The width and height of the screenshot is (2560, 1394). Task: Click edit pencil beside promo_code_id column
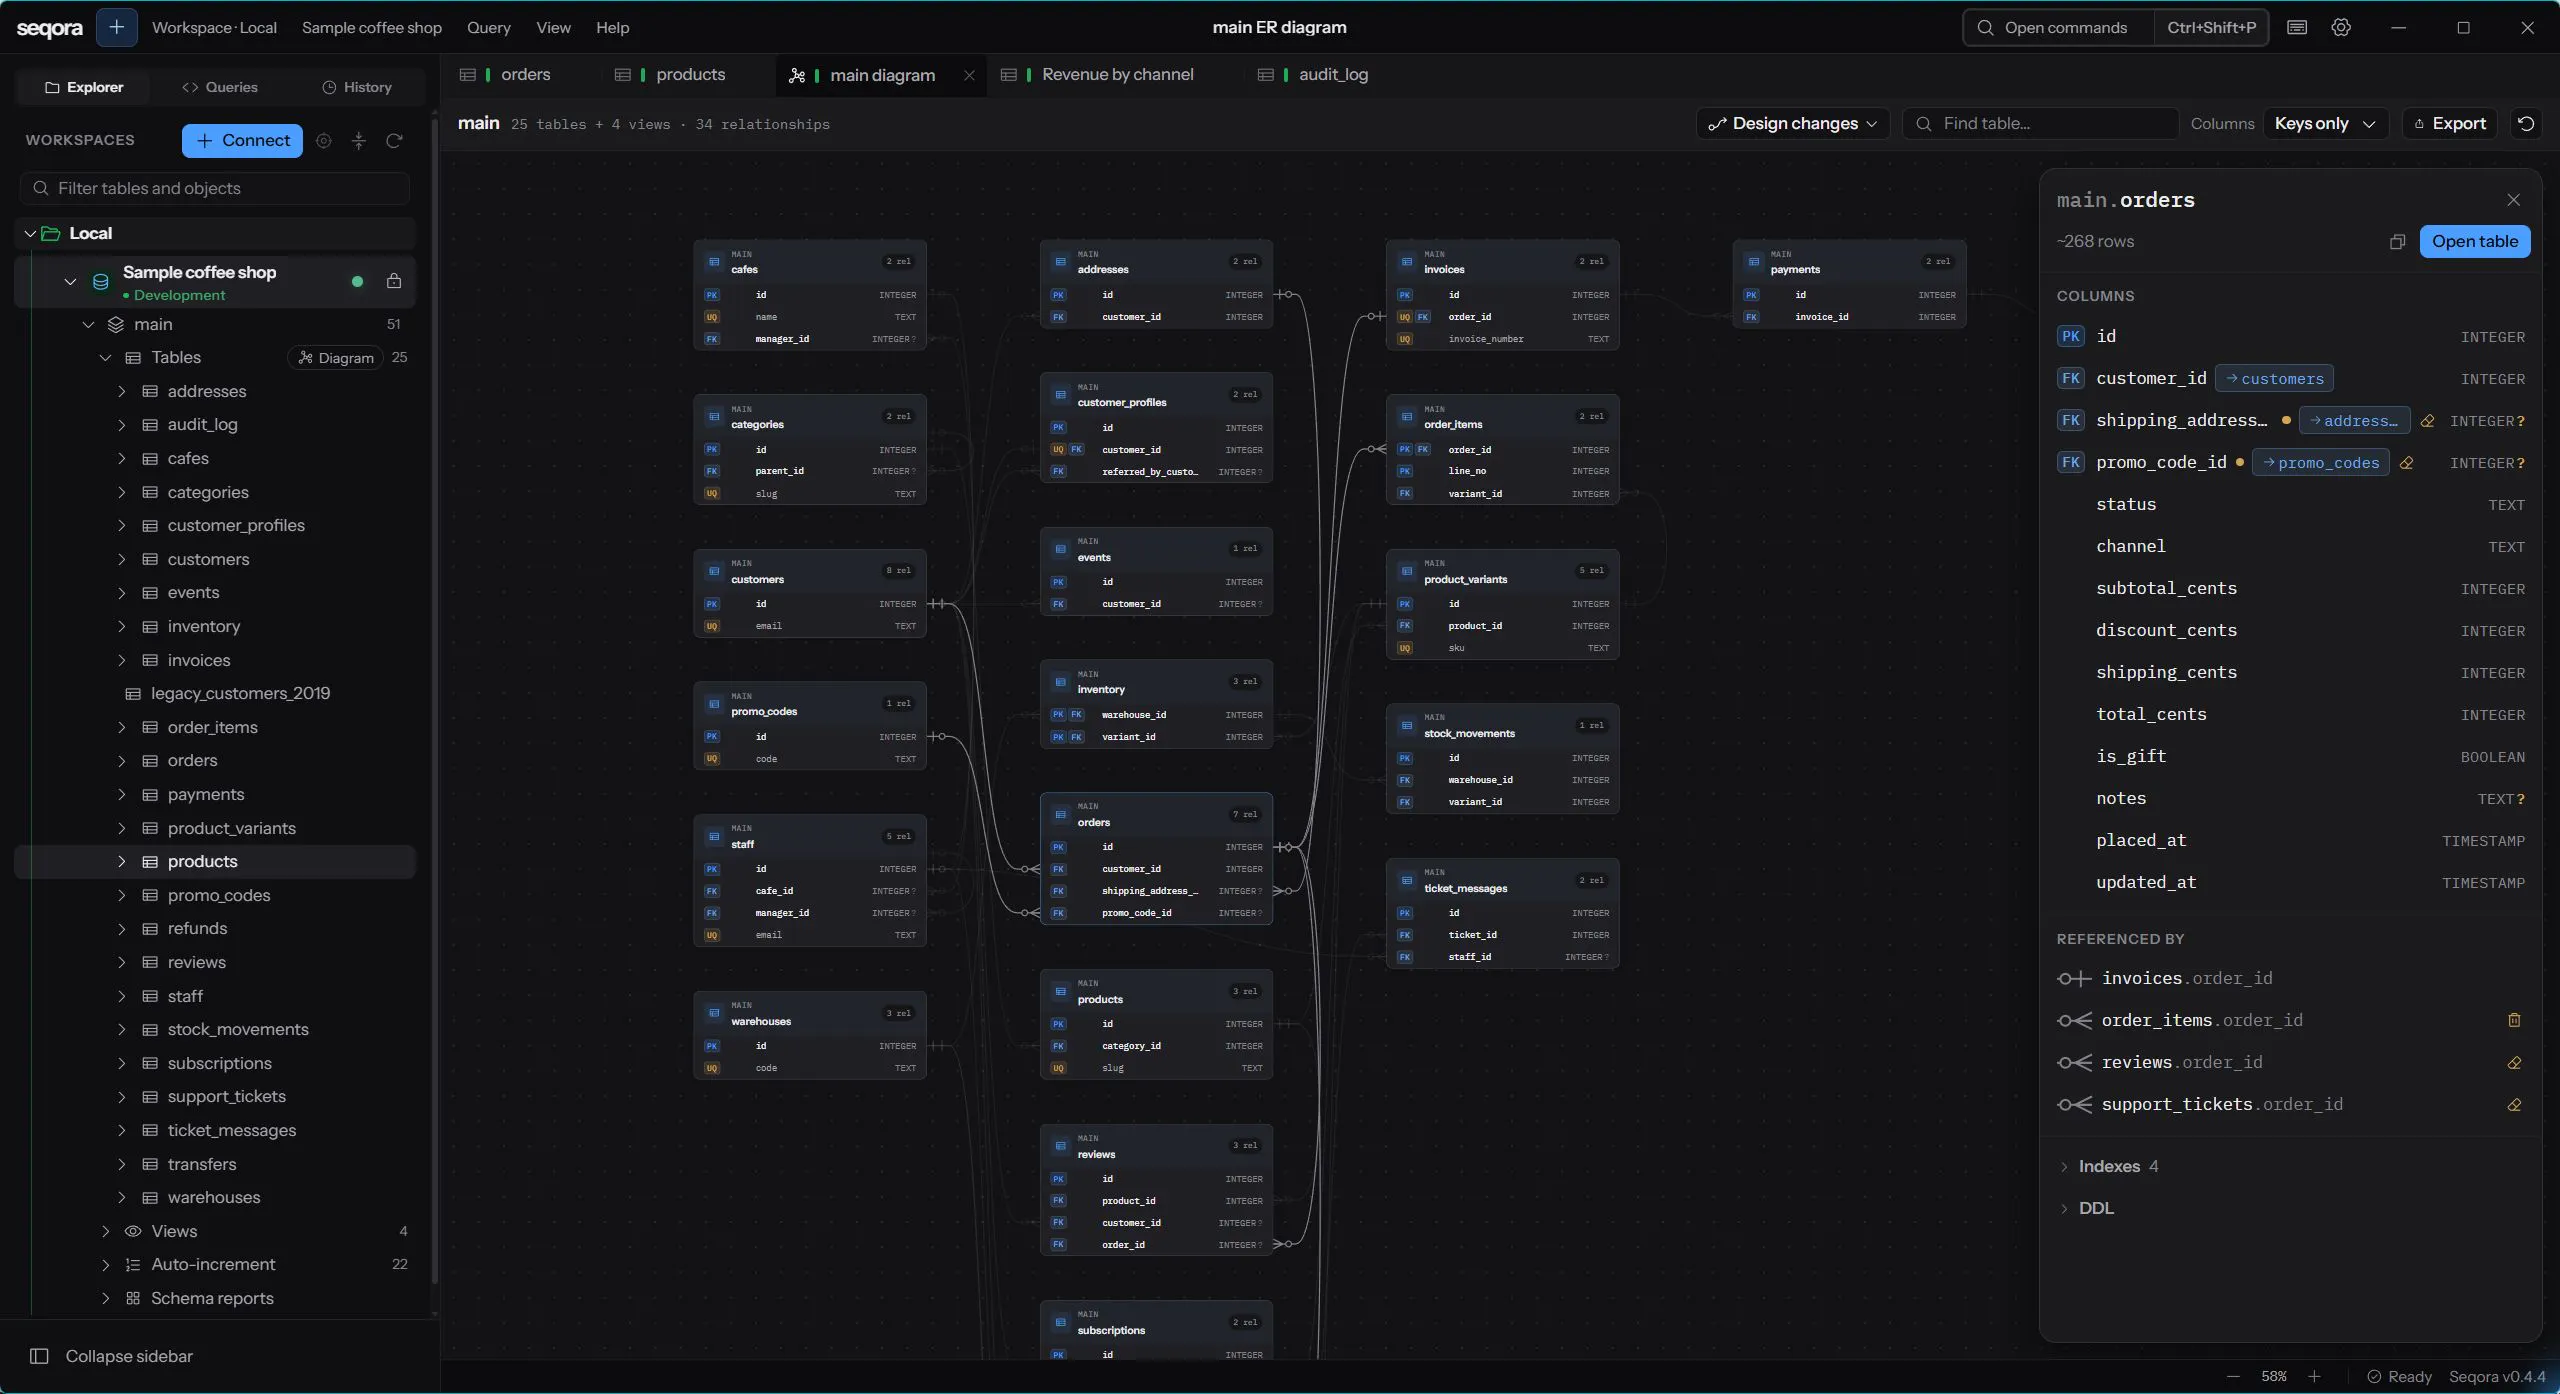pos(2407,463)
